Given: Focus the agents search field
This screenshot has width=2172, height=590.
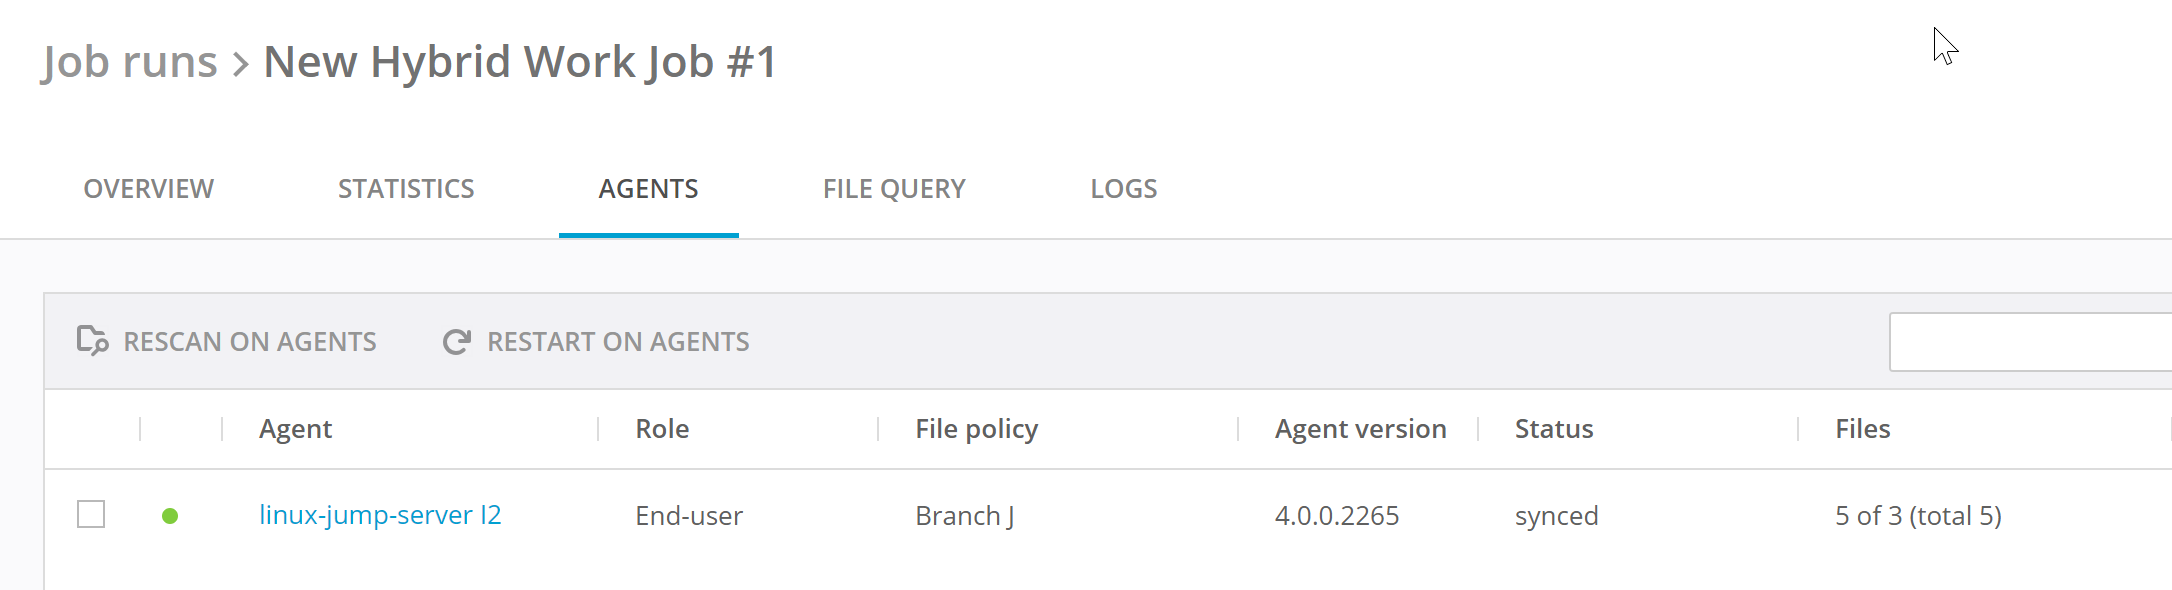Looking at the screenshot, I should pyautogui.click(x=2030, y=342).
